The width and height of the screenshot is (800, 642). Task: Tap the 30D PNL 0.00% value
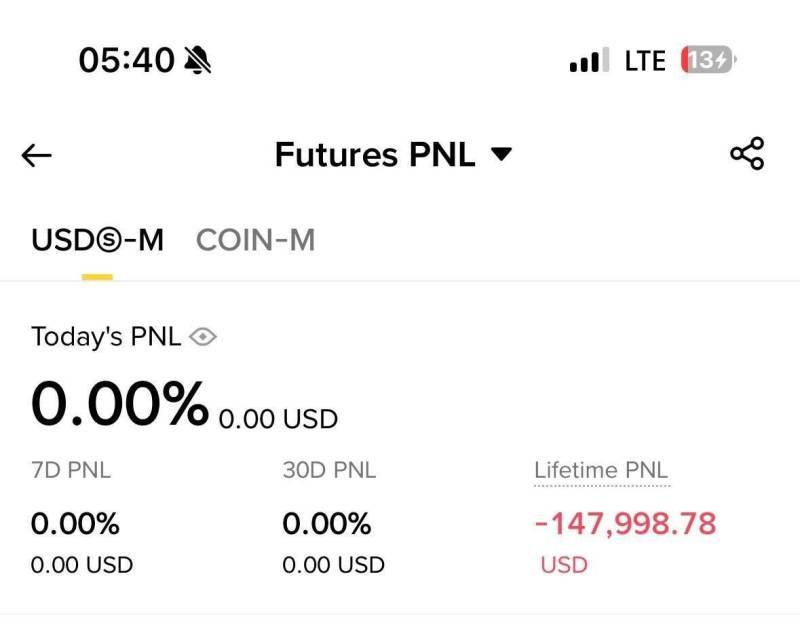pos(327,524)
